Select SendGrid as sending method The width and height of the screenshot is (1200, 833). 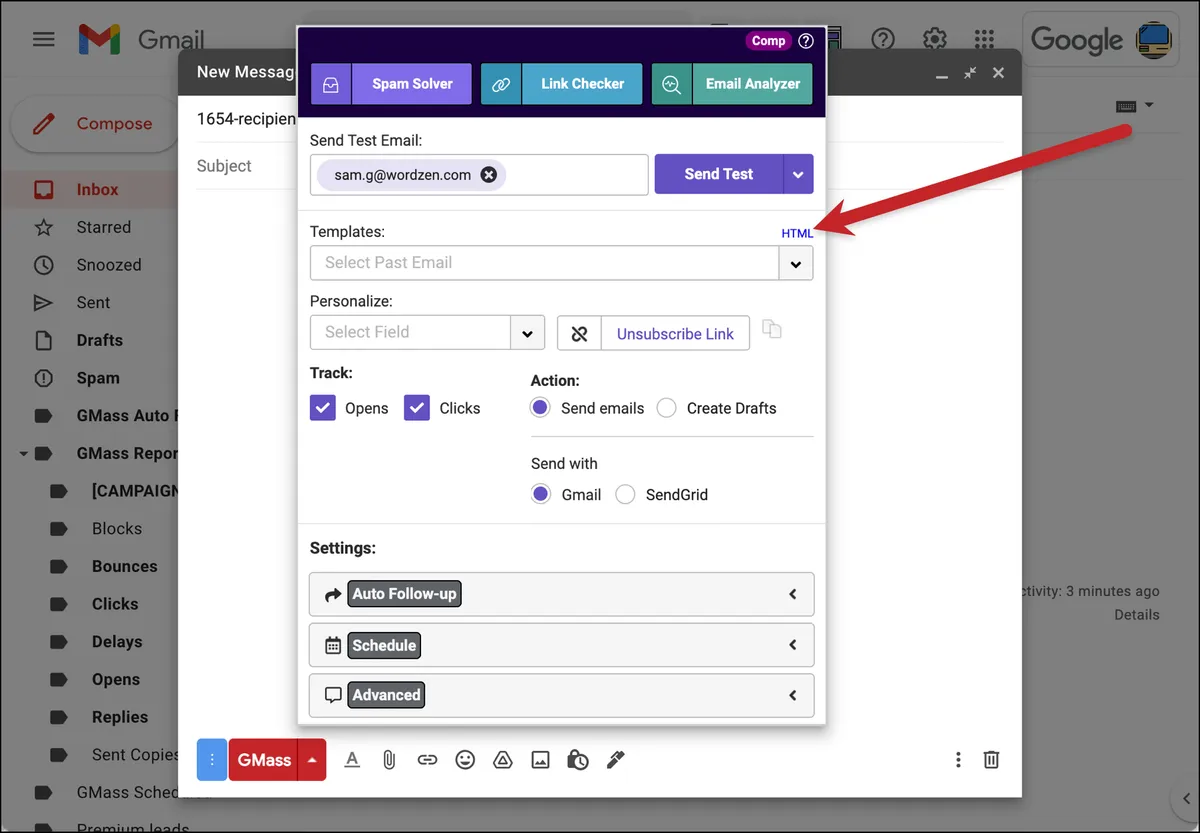click(625, 494)
